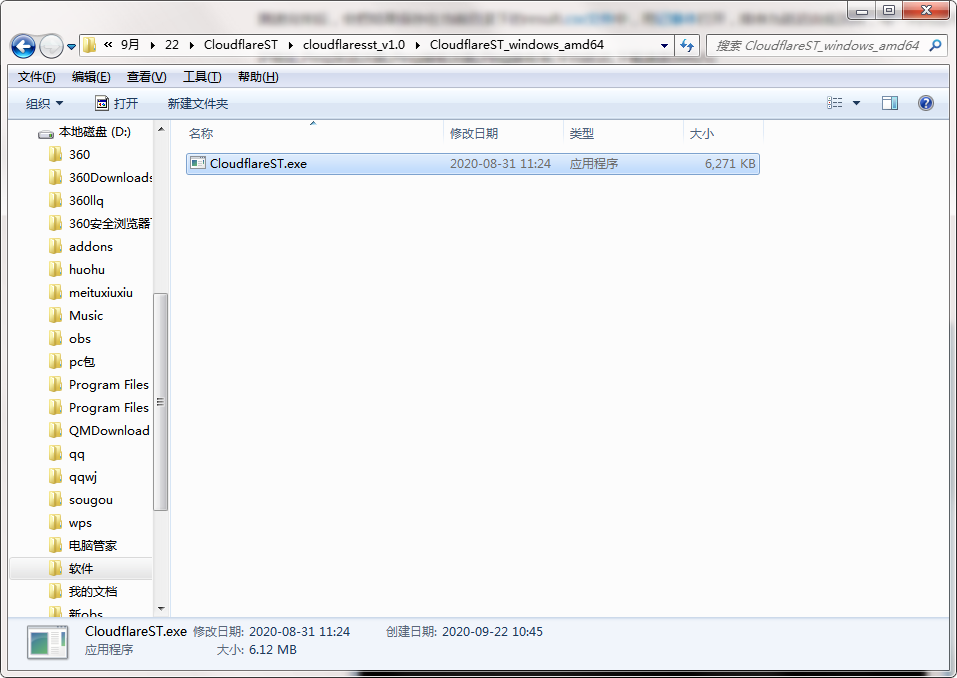Viewport: 957px width, 678px height.
Task: Open the view options dropdown arrow
Action: pos(856,103)
